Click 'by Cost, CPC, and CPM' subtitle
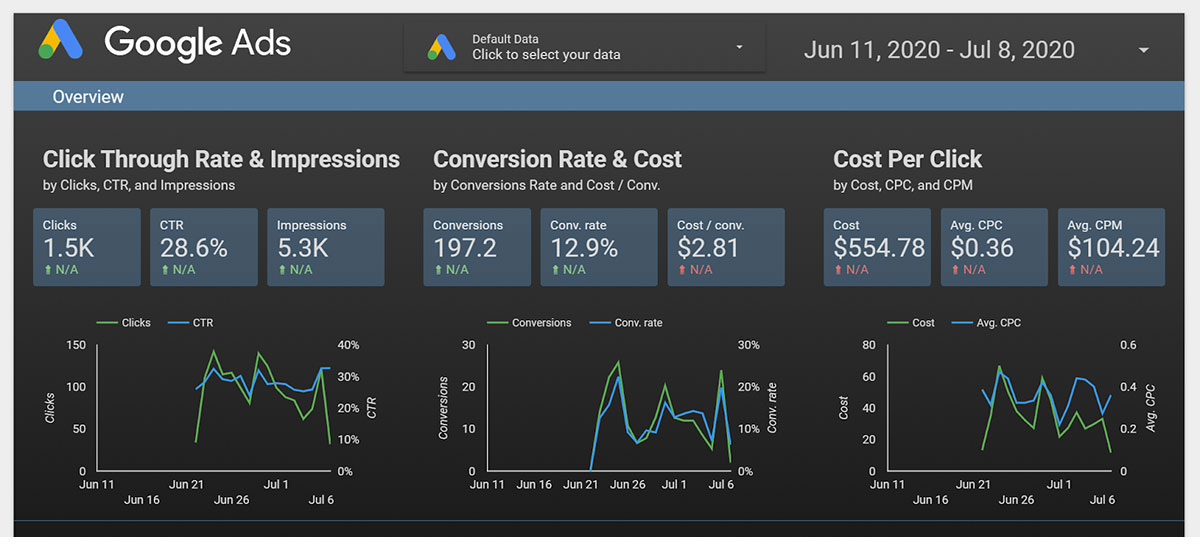Viewport: 1200px width, 549px height. pos(903,185)
